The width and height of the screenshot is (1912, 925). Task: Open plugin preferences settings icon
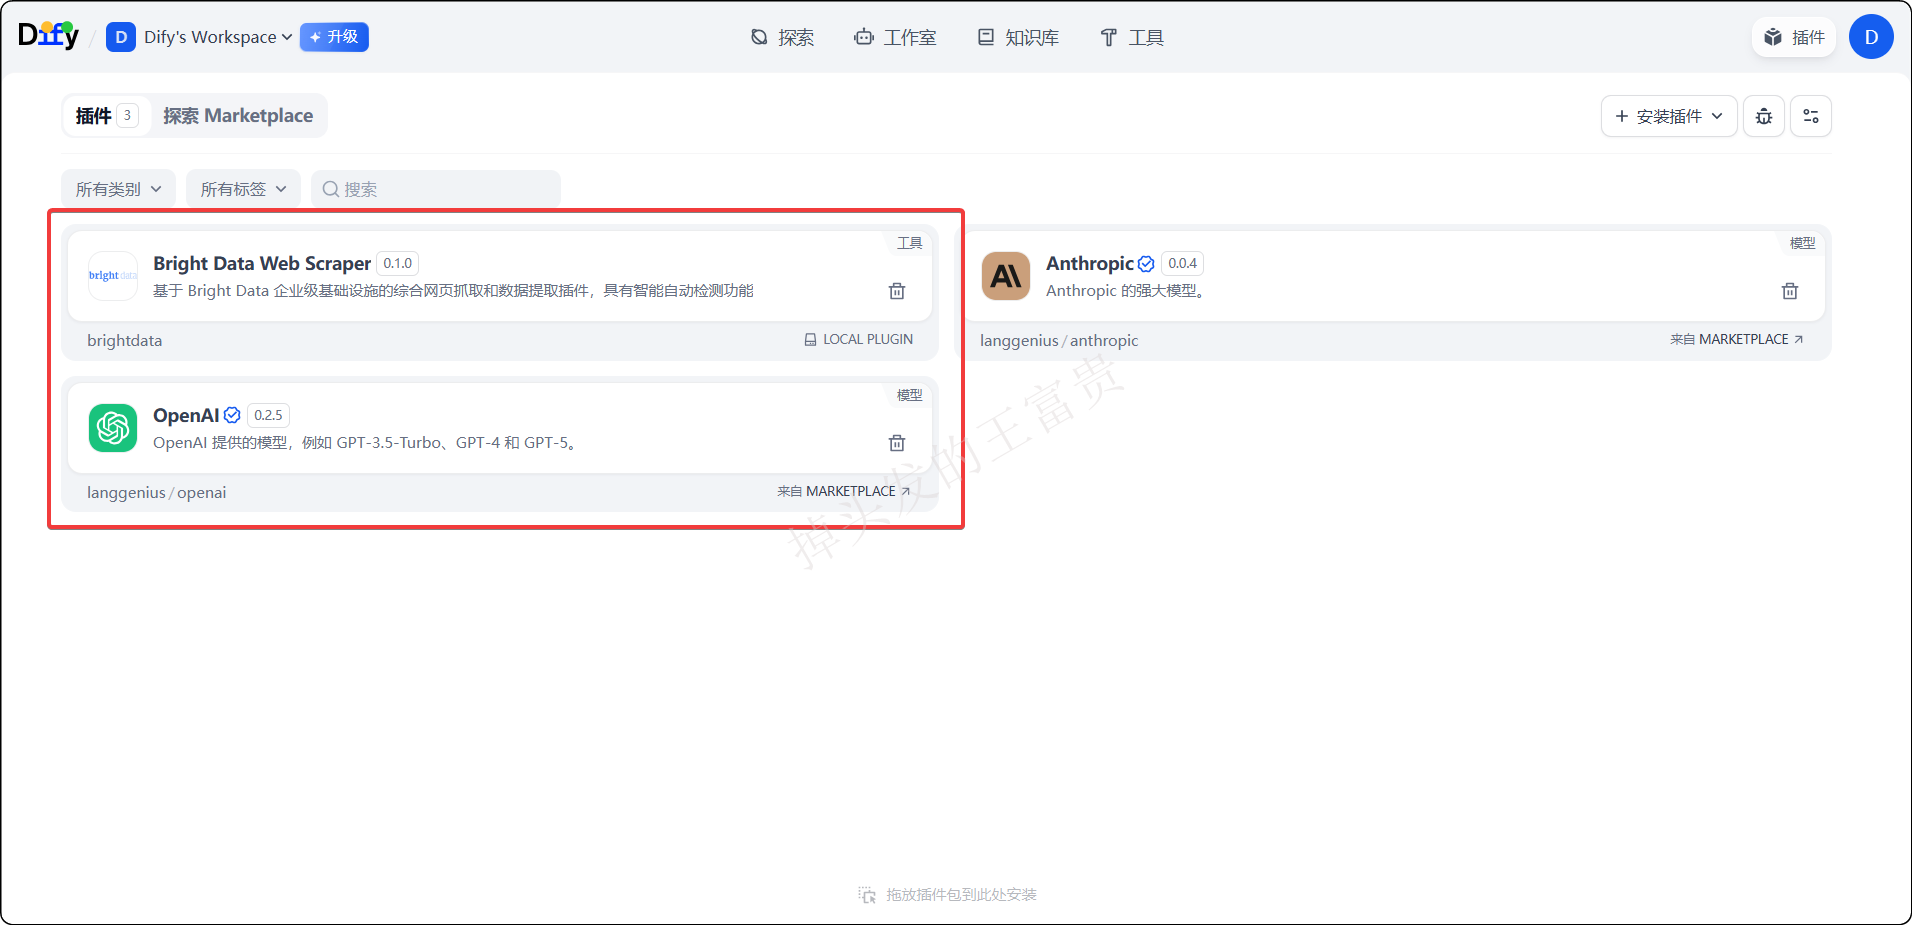(x=1811, y=116)
